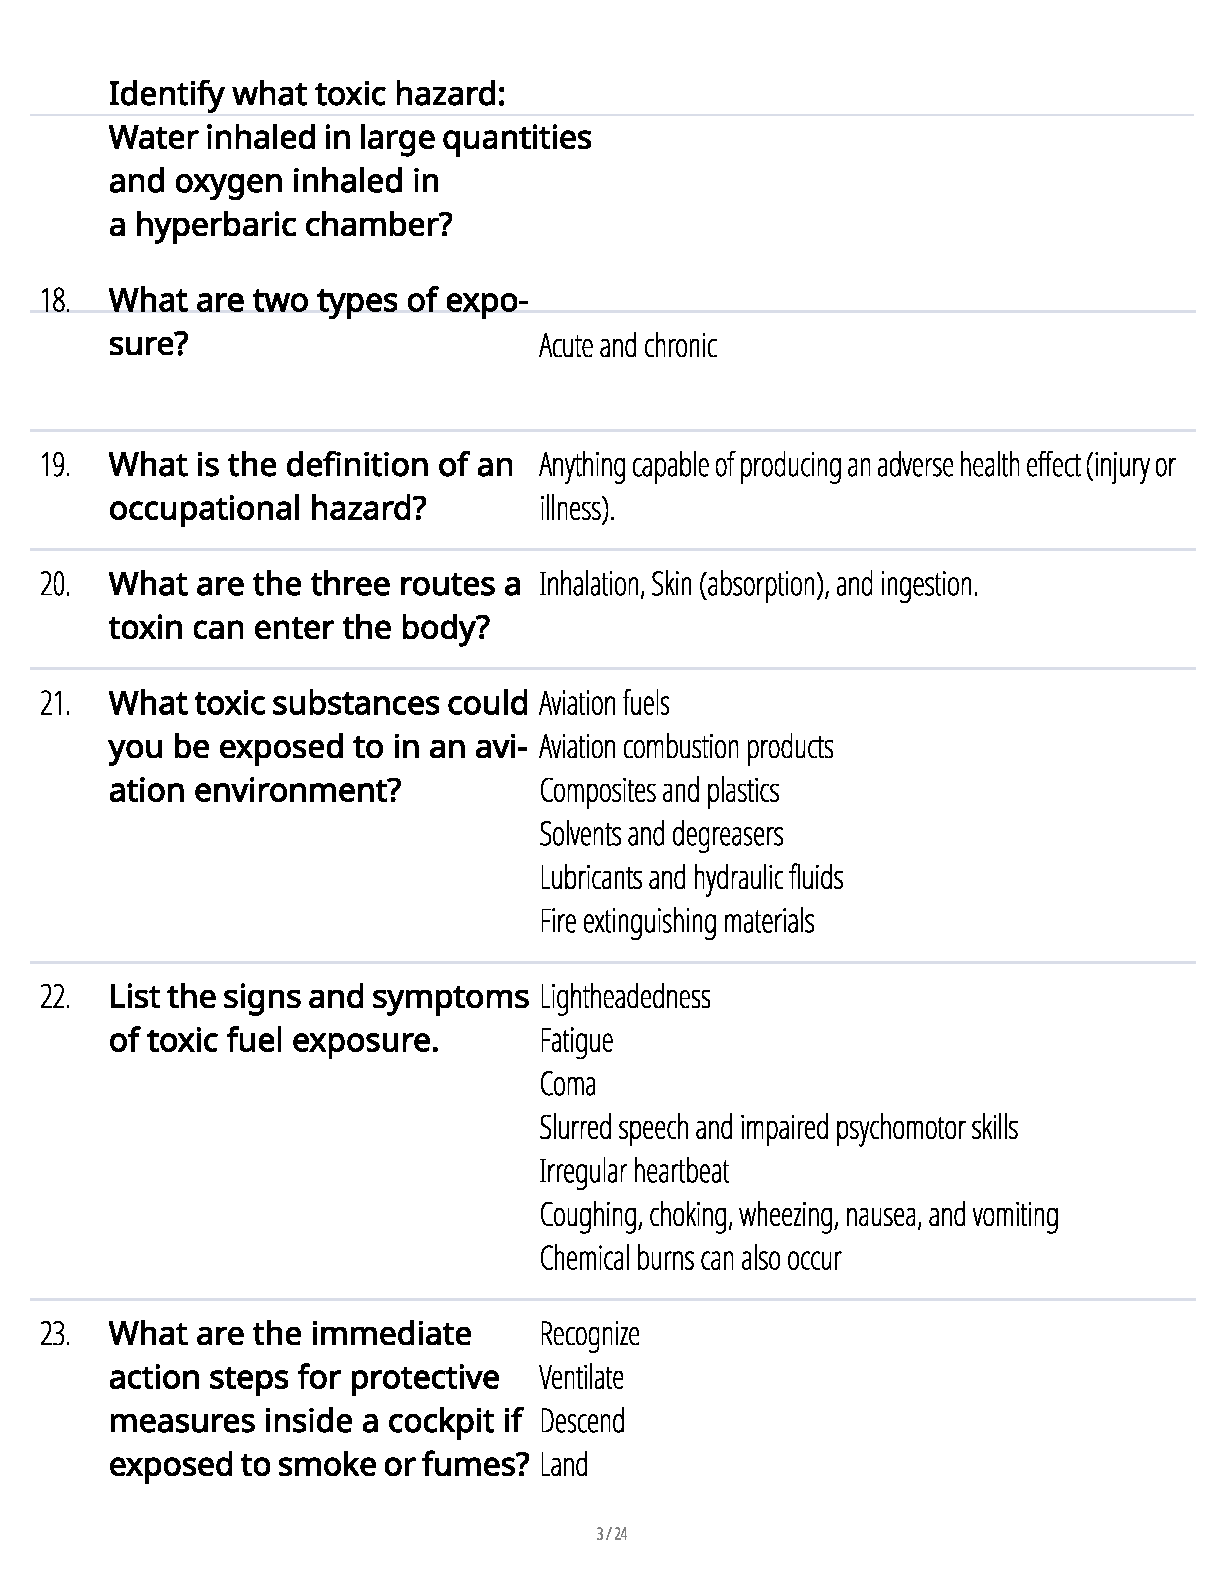Click the question number 21
The height and width of the screenshot is (1584, 1224).
[x=55, y=703]
